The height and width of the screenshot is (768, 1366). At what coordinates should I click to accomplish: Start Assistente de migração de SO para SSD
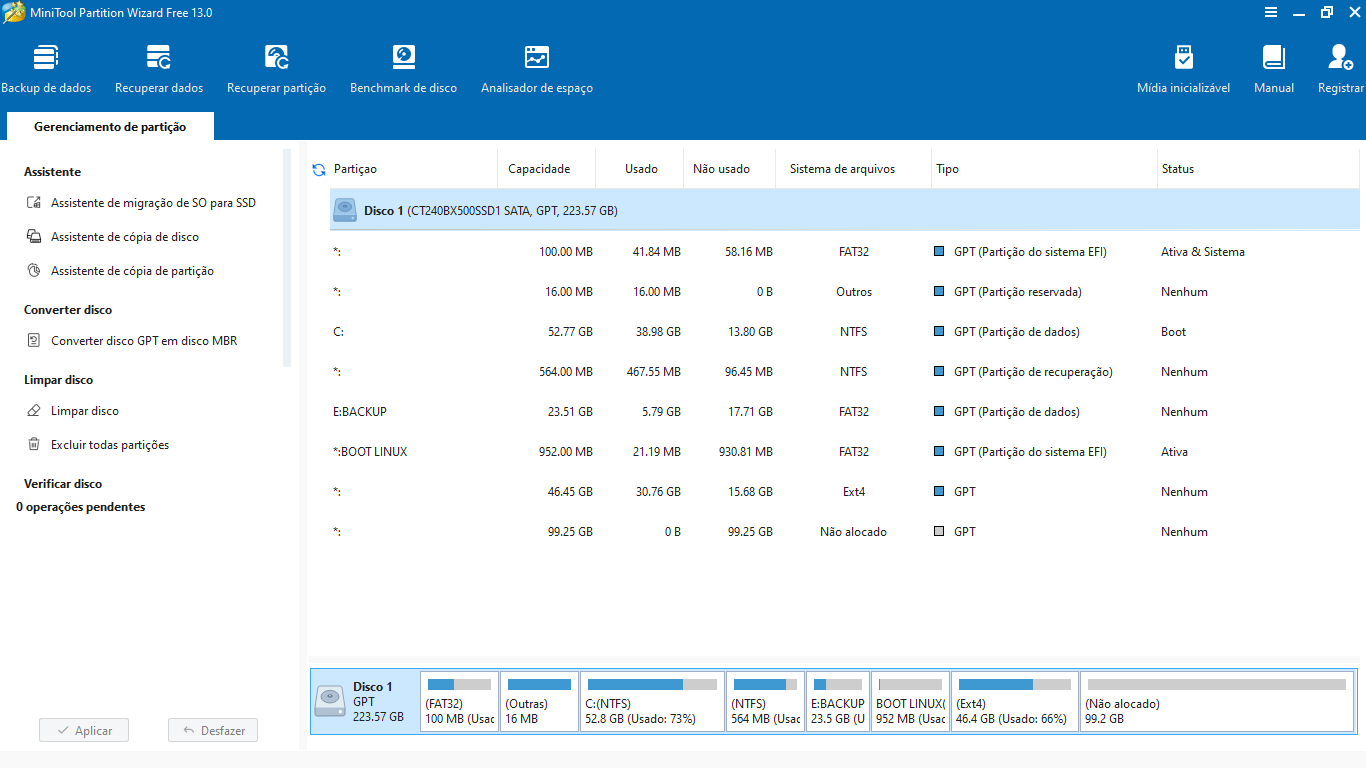click(x=153, y=203)
